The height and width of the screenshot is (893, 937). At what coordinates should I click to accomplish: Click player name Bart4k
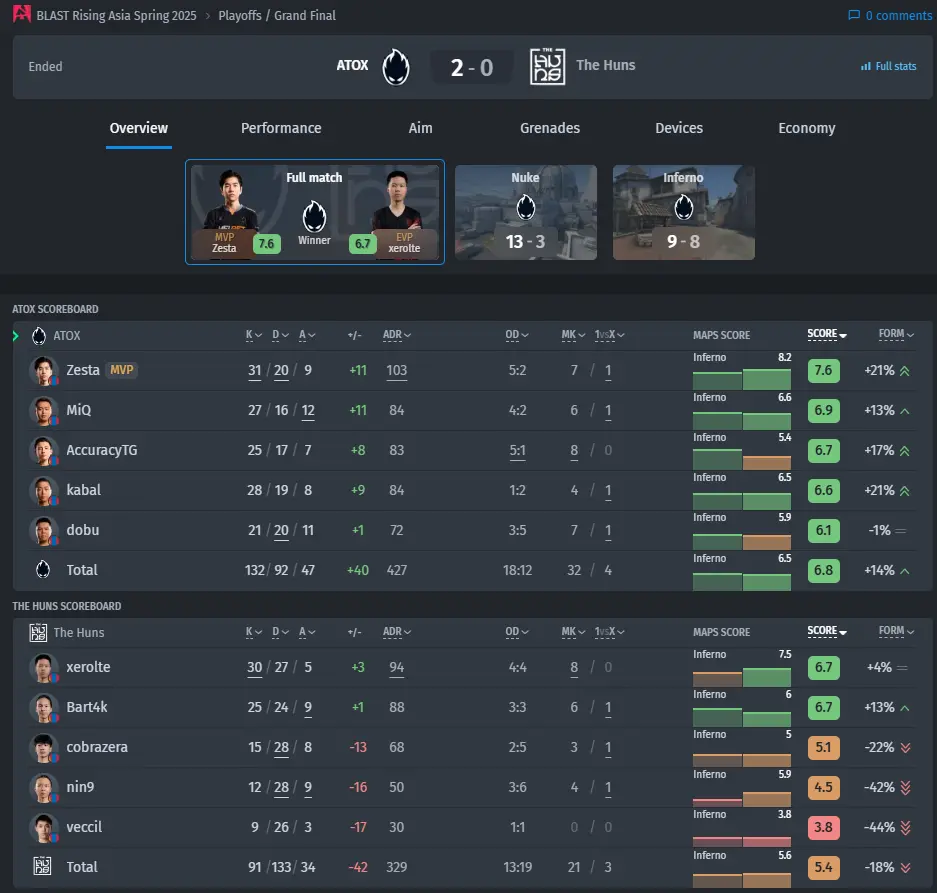[x=87, y=707]
